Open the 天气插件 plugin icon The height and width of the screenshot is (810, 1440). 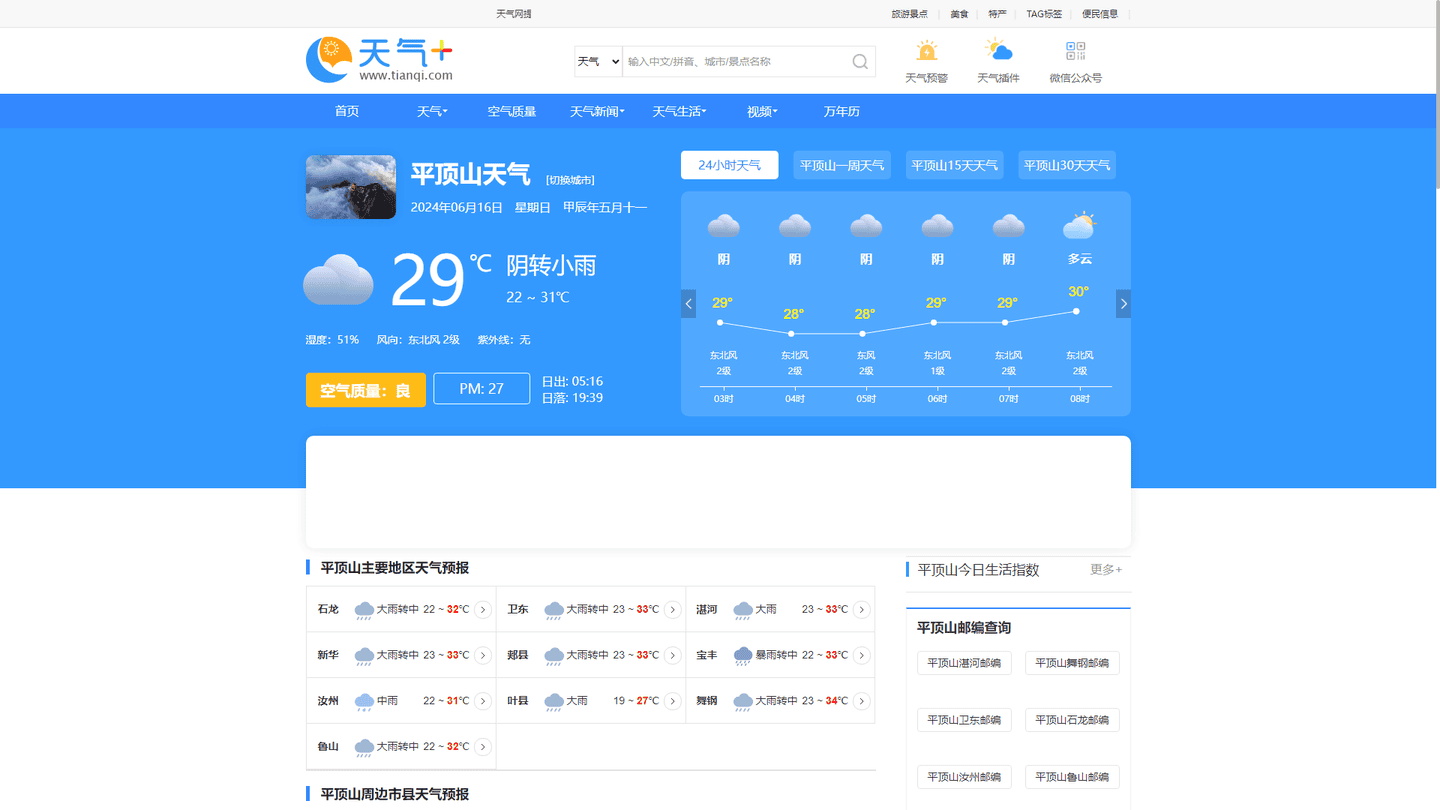(x=998, y=50)
